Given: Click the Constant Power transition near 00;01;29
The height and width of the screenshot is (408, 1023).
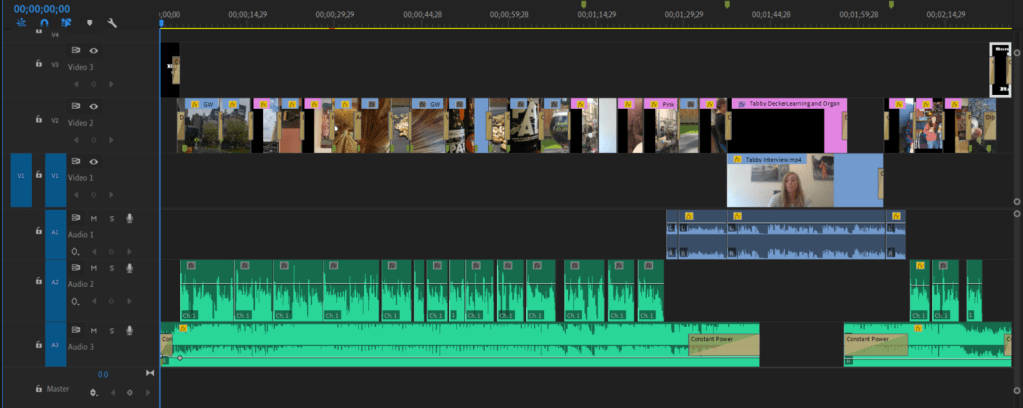Looking at the screenshot, I should coord(723,344).
